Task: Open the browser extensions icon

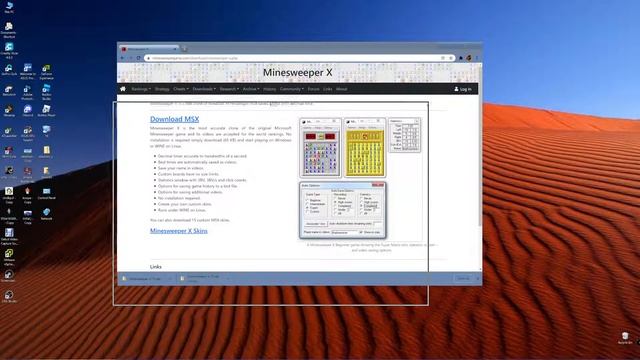Action: tap(461, 58)
